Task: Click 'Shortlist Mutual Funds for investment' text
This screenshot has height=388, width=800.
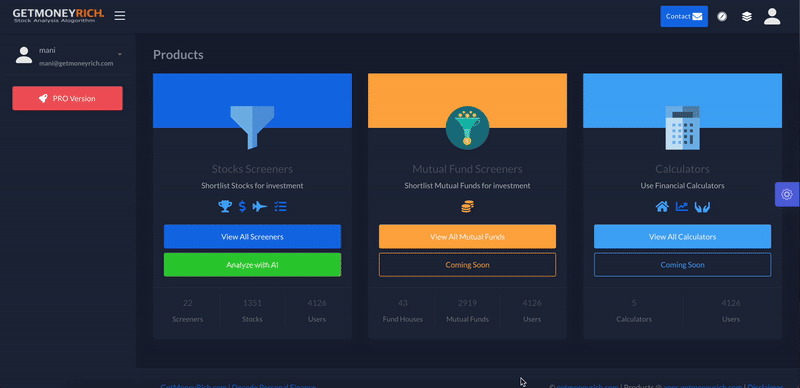Action: tap(467, 186)
